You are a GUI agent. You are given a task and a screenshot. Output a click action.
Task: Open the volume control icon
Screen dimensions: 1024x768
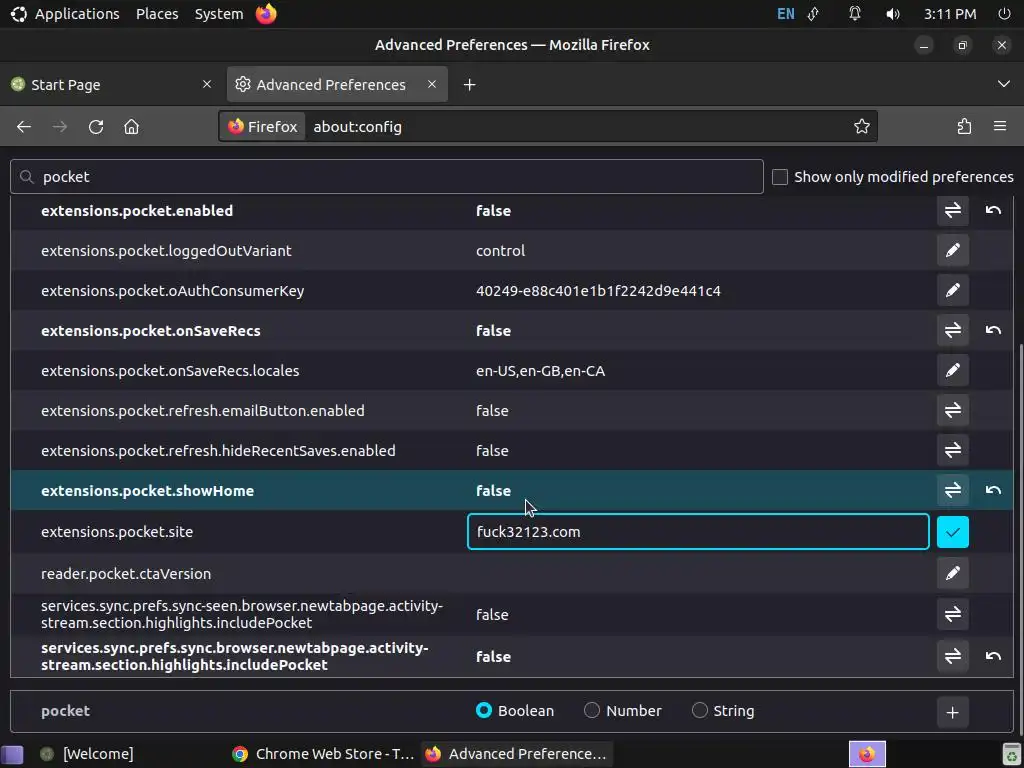(892, 14)
